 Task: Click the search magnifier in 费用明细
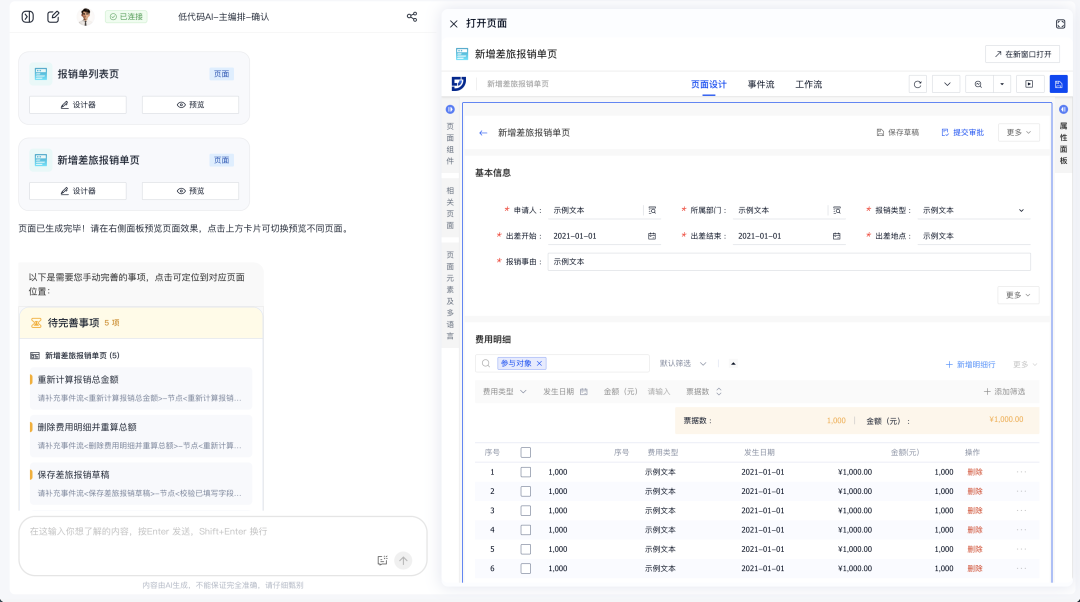click(486, 363)
